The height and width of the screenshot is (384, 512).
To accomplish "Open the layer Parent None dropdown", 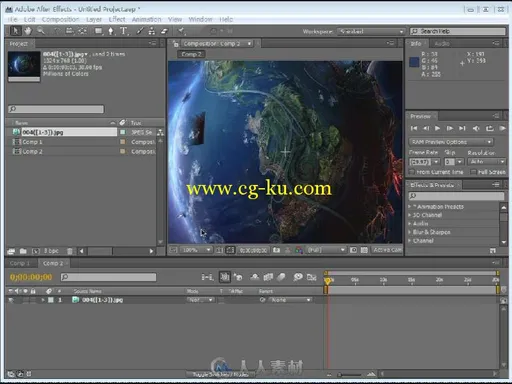I will [290, 300].
